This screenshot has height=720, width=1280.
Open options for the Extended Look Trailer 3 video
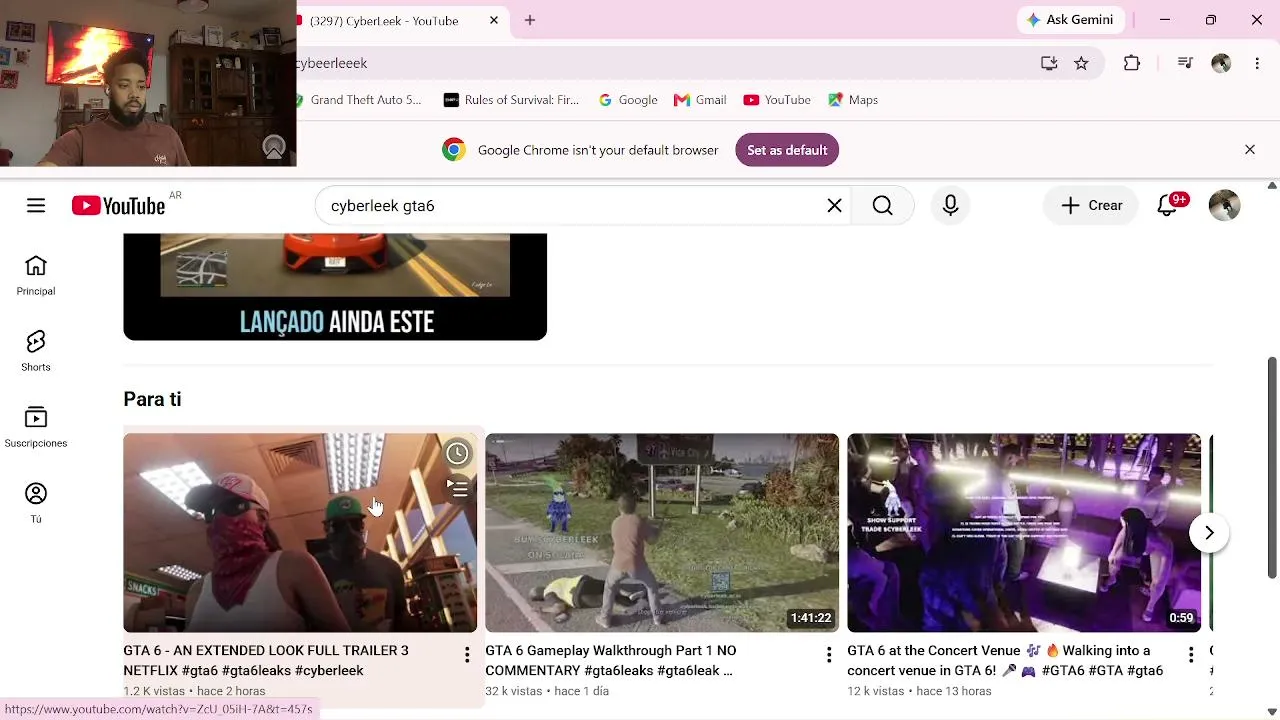pyautogui.click(x=466, y=655)
